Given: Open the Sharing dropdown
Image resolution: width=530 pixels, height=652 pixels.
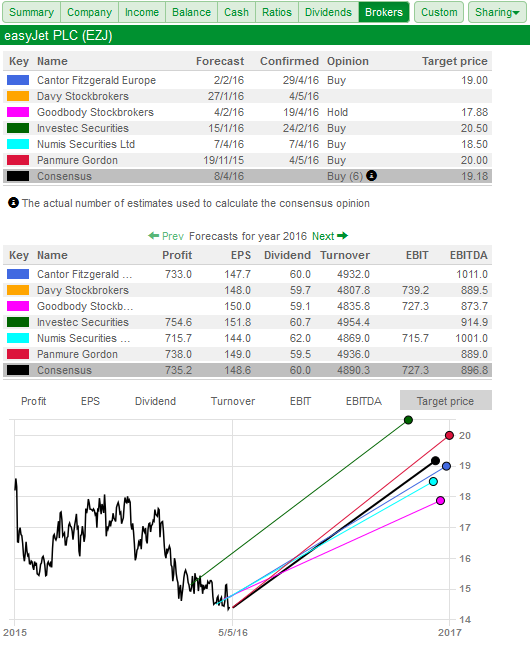Looking at the screenshot, I should coord(497,12).
